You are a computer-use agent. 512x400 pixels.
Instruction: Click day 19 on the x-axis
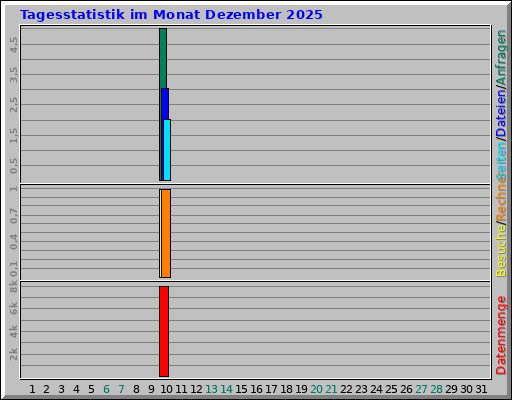pyautogui.click(x=301, y=389)
